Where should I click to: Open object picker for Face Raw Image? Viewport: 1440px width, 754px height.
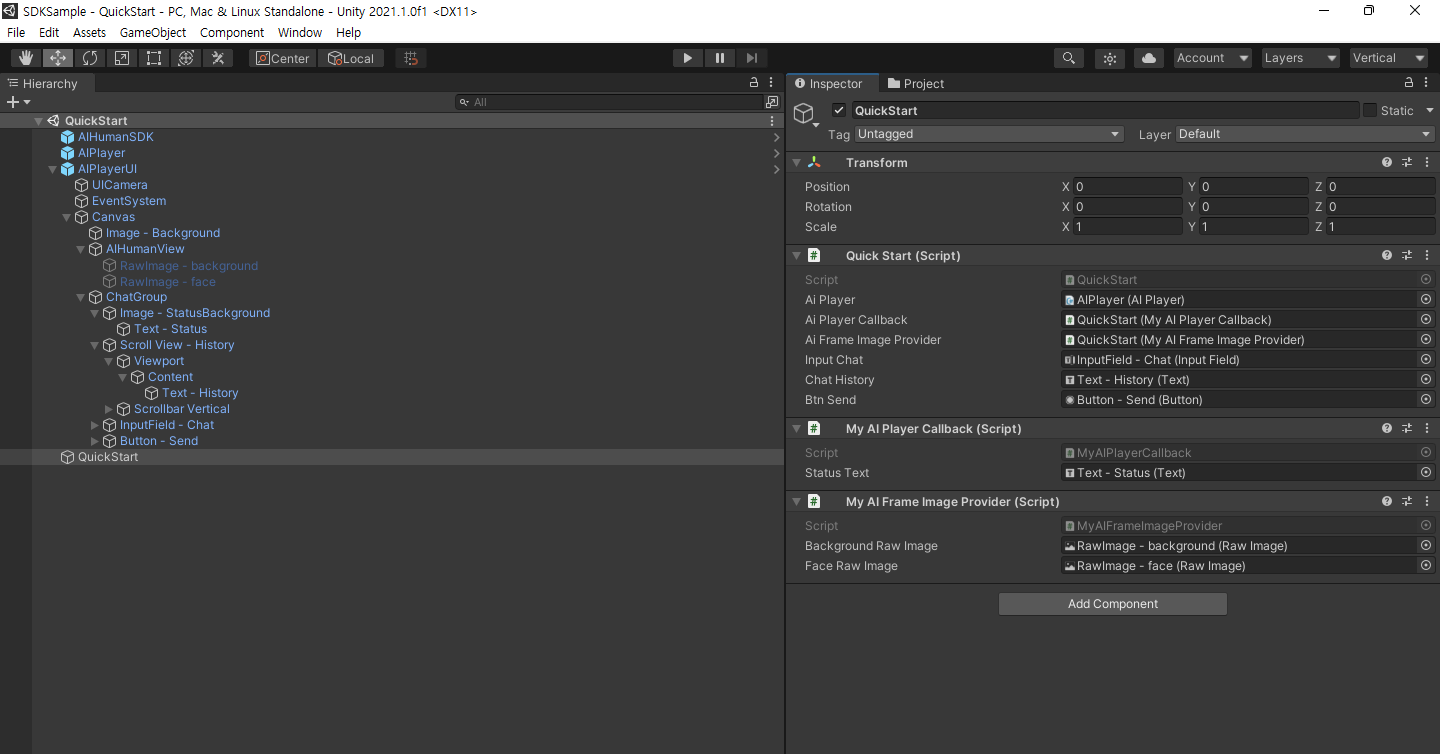point(1426,565)
